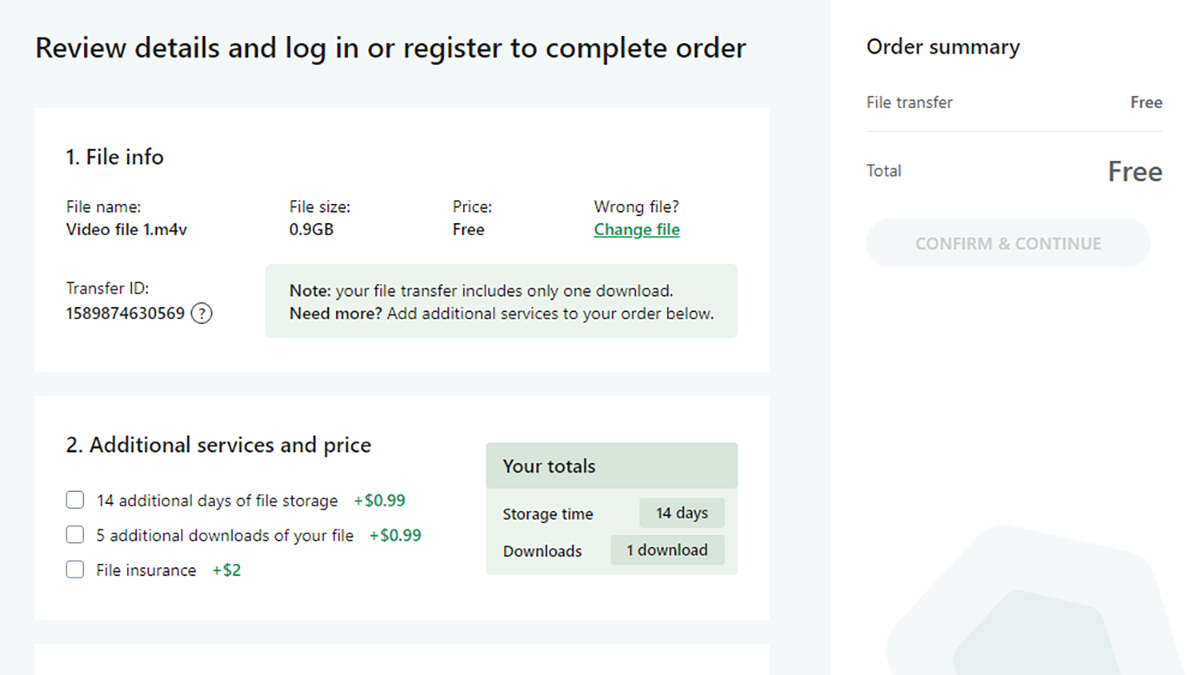Click the note about only one download
The image size is (1200, 675).
tap(501, 302)
